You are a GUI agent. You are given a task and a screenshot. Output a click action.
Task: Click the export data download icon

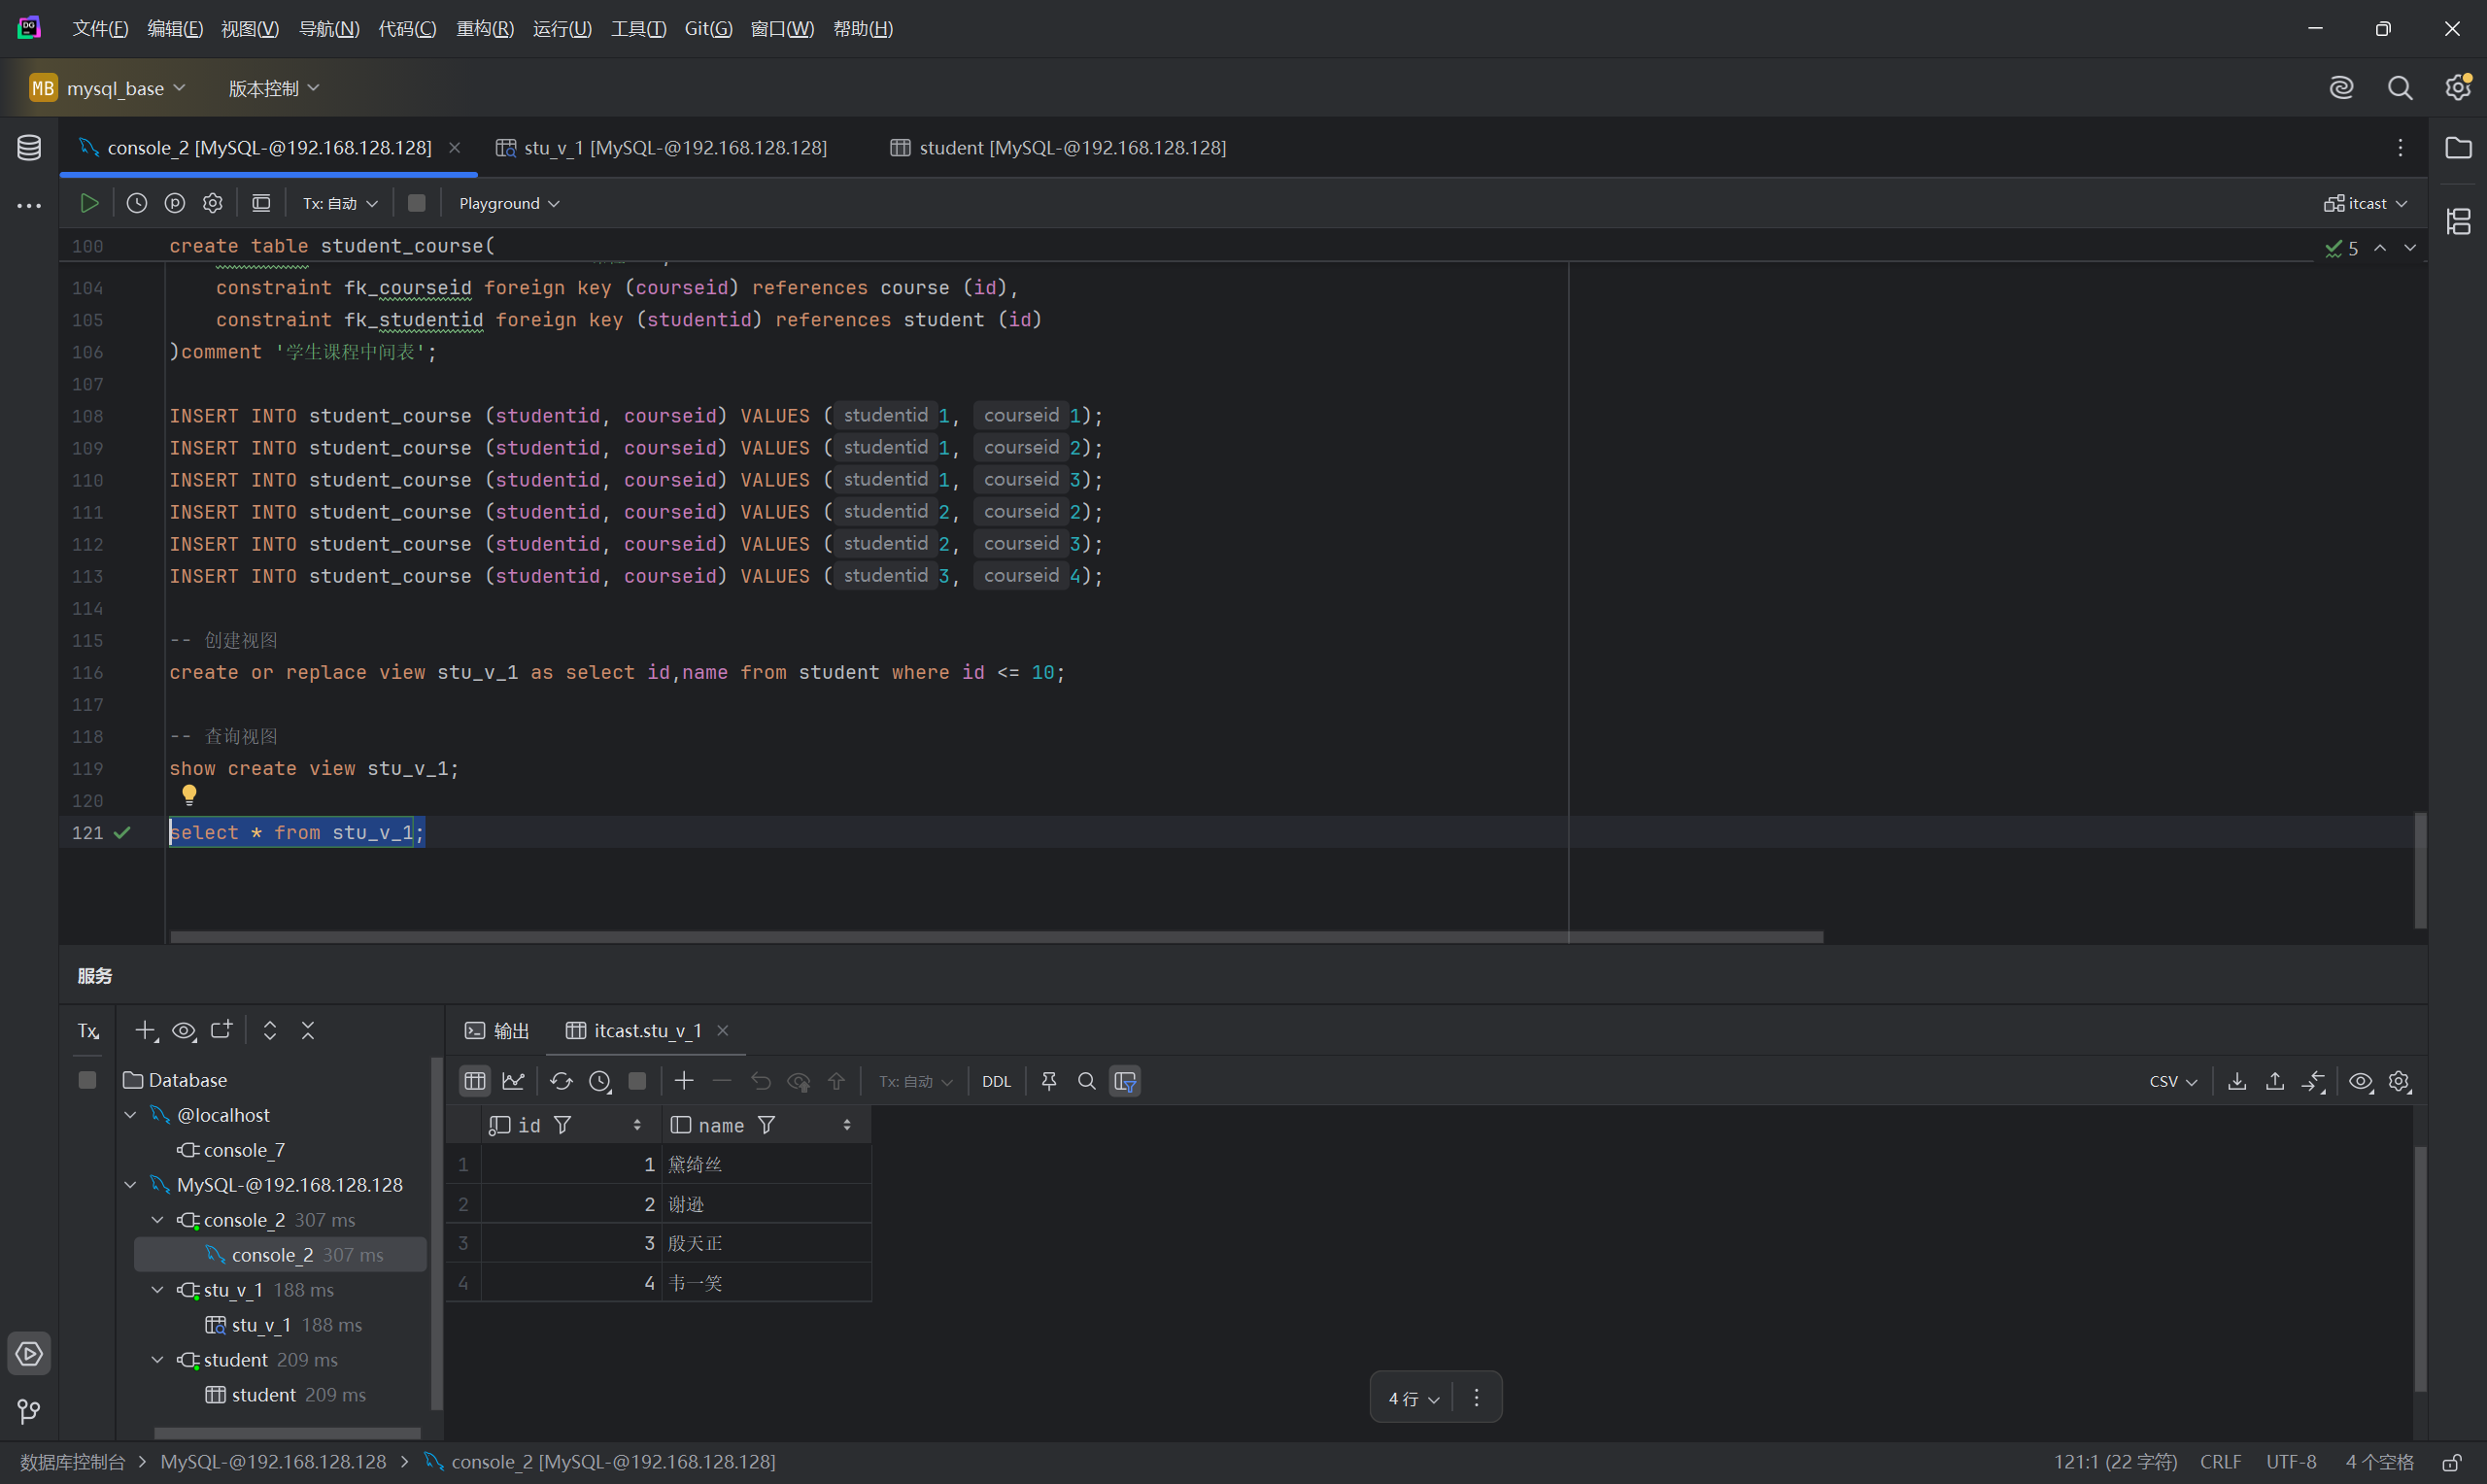(x=2237, y=1081)
